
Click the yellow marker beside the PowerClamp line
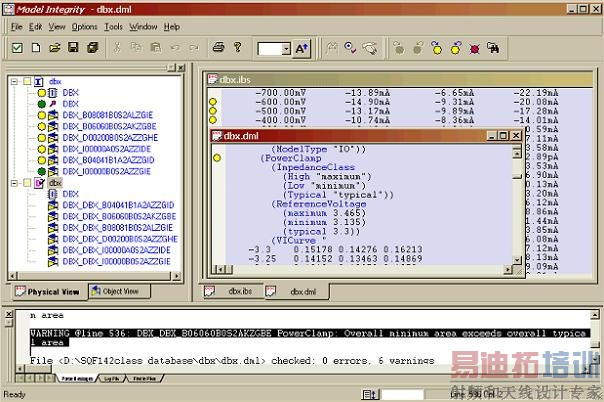point(217,158)
